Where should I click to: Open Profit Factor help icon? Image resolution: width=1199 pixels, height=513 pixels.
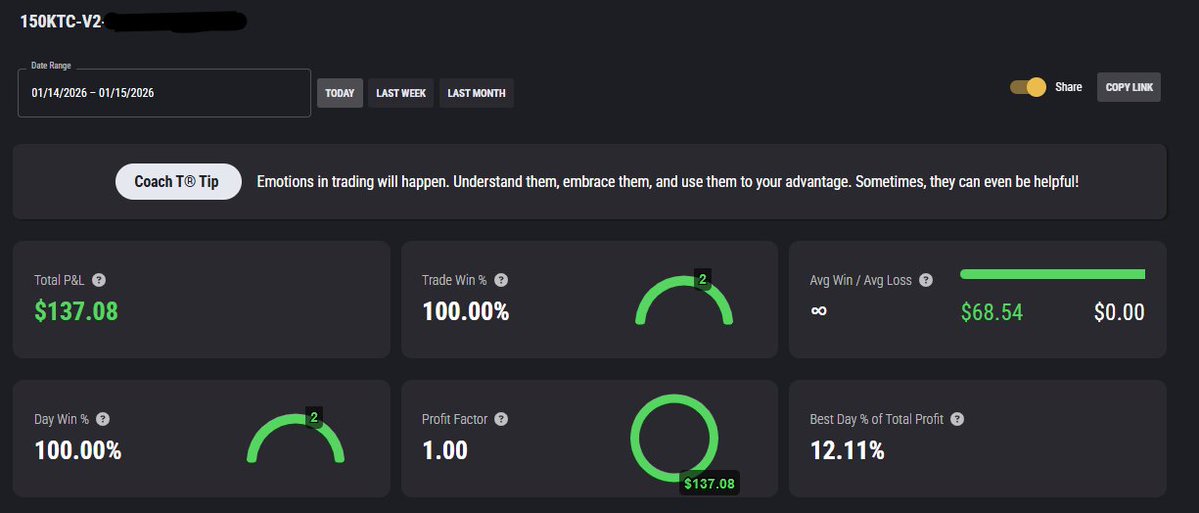tap(502, 419)
